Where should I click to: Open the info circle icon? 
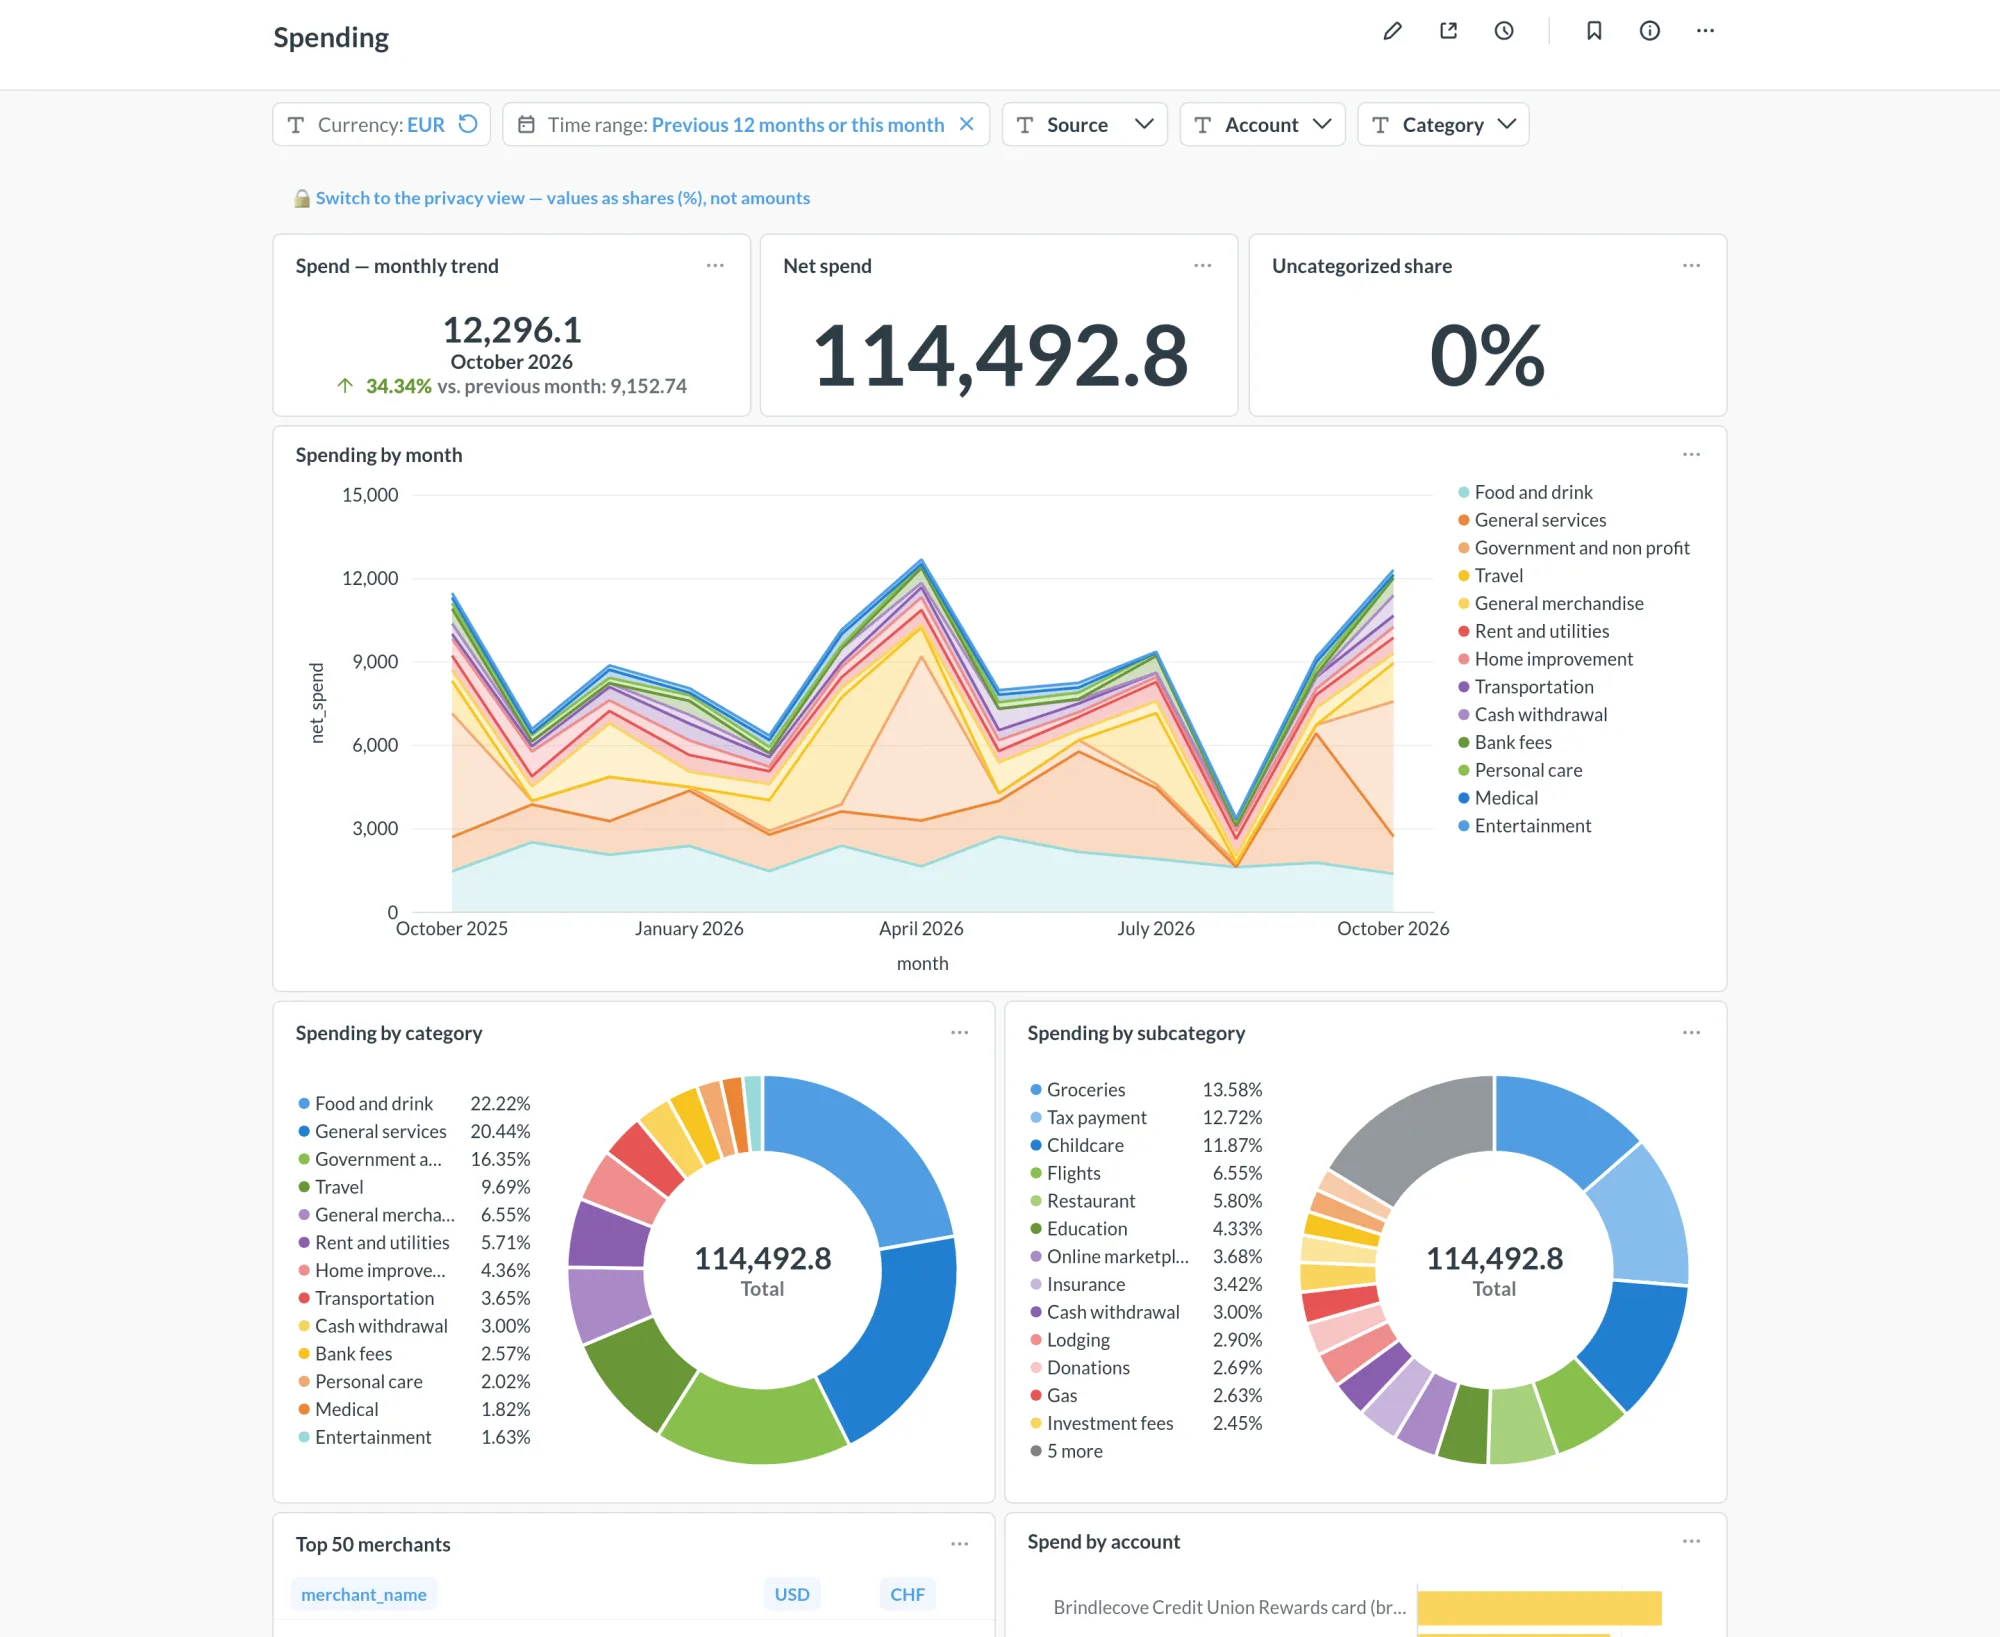click(x=1650, y=31)
